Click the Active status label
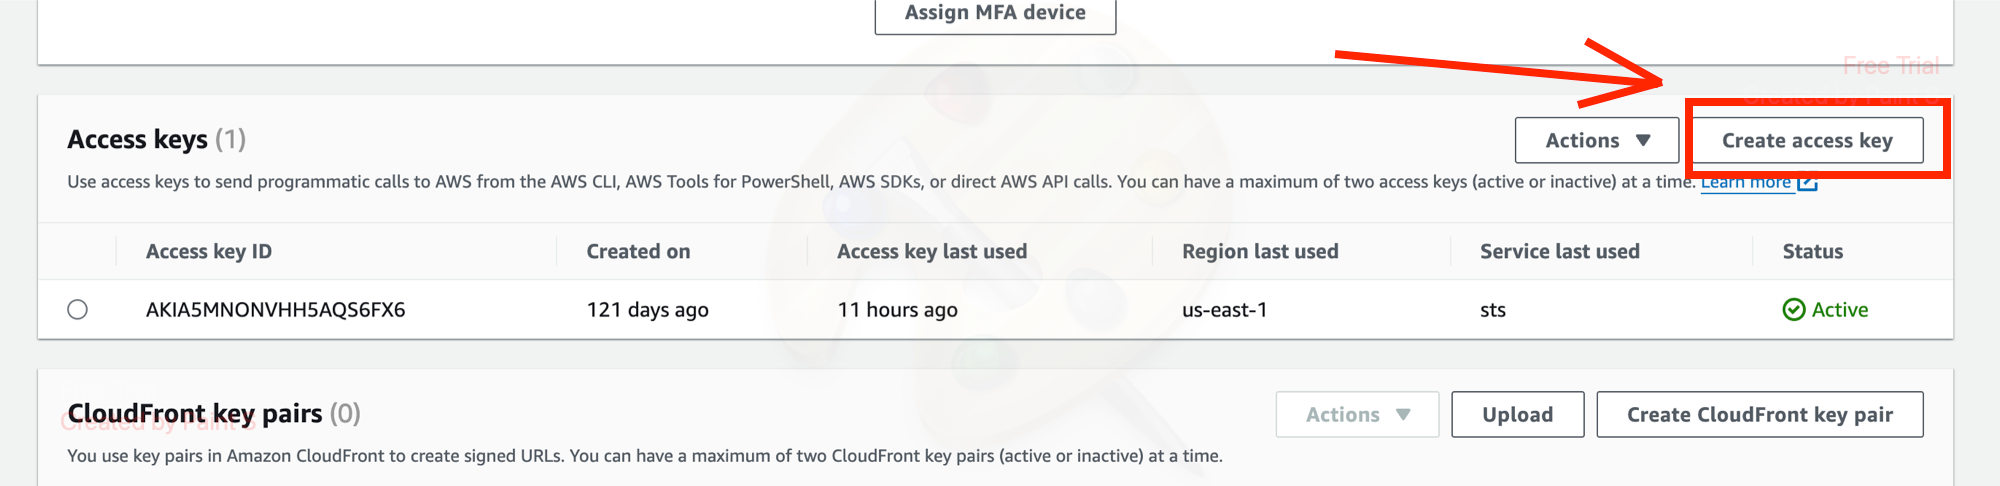 [1840, 310]
